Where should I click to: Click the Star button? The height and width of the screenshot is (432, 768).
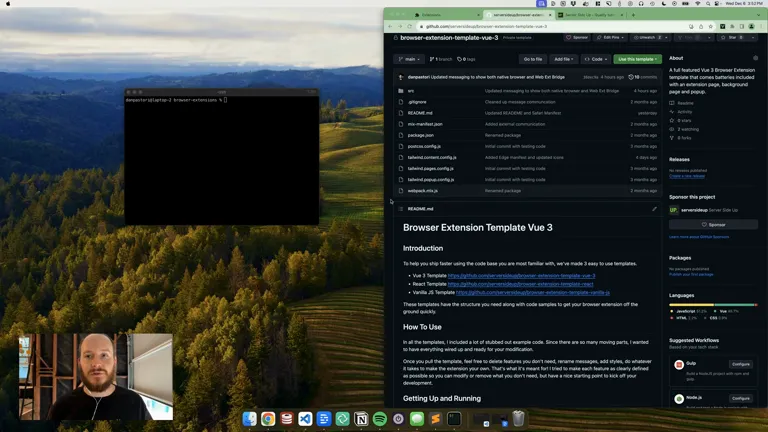pos(733,38)
